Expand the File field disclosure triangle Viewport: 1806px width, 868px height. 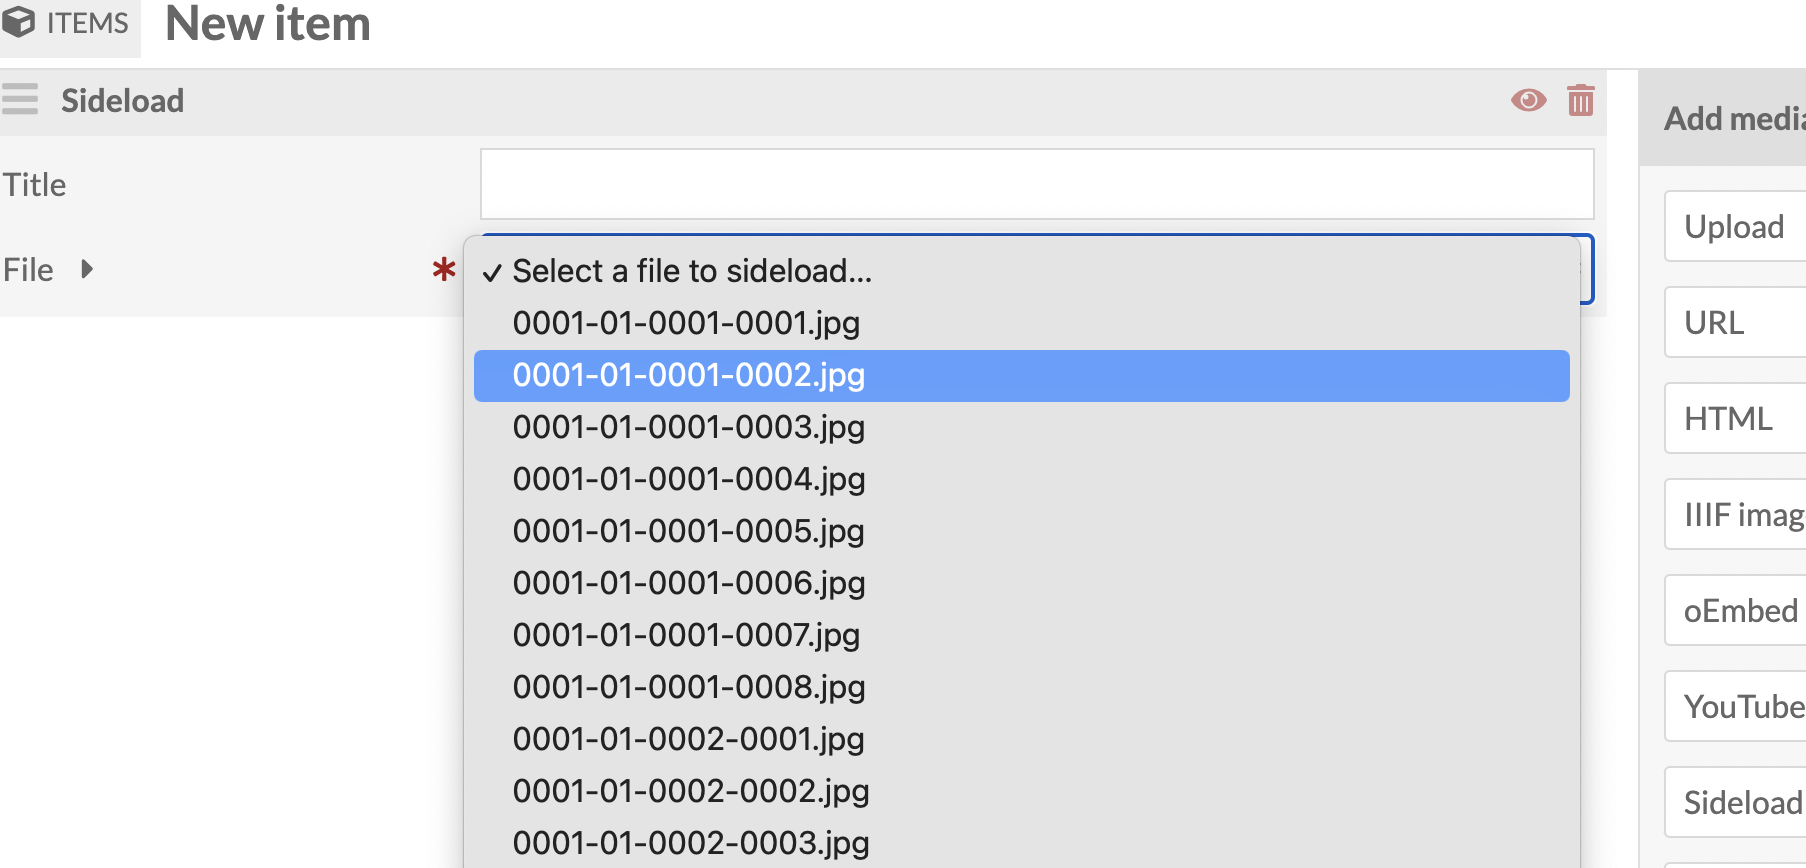click(x=87, y=269)
